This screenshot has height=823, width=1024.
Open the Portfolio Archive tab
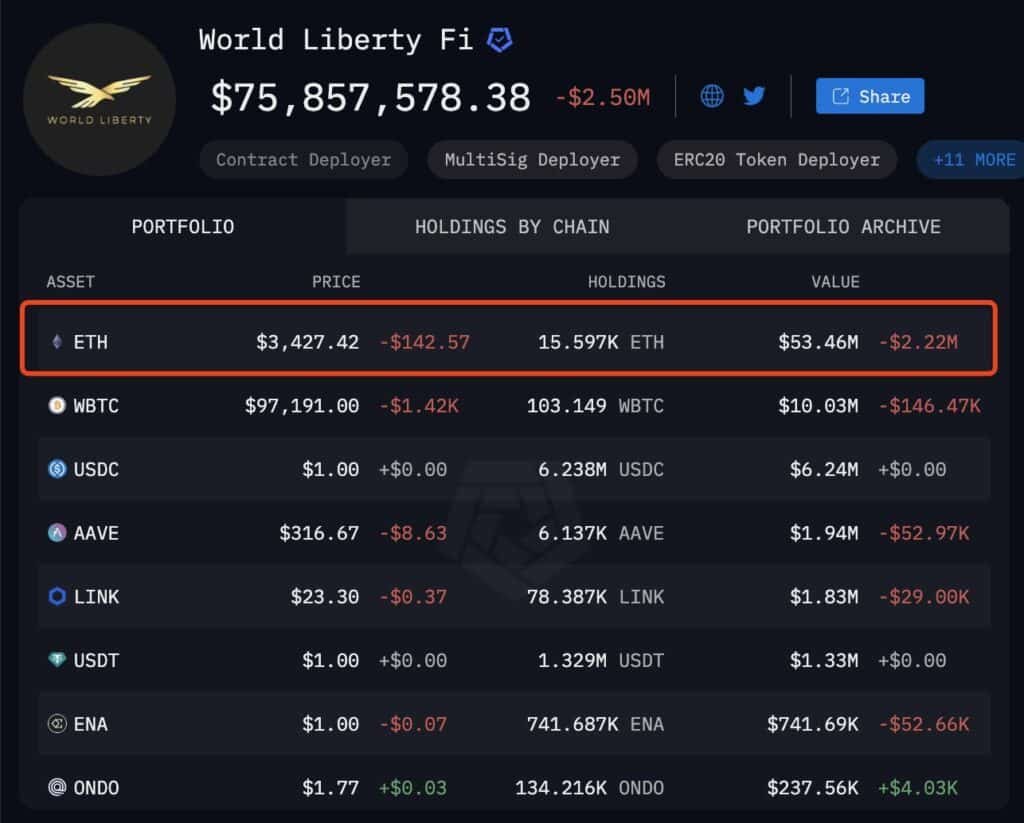[843, 226]
